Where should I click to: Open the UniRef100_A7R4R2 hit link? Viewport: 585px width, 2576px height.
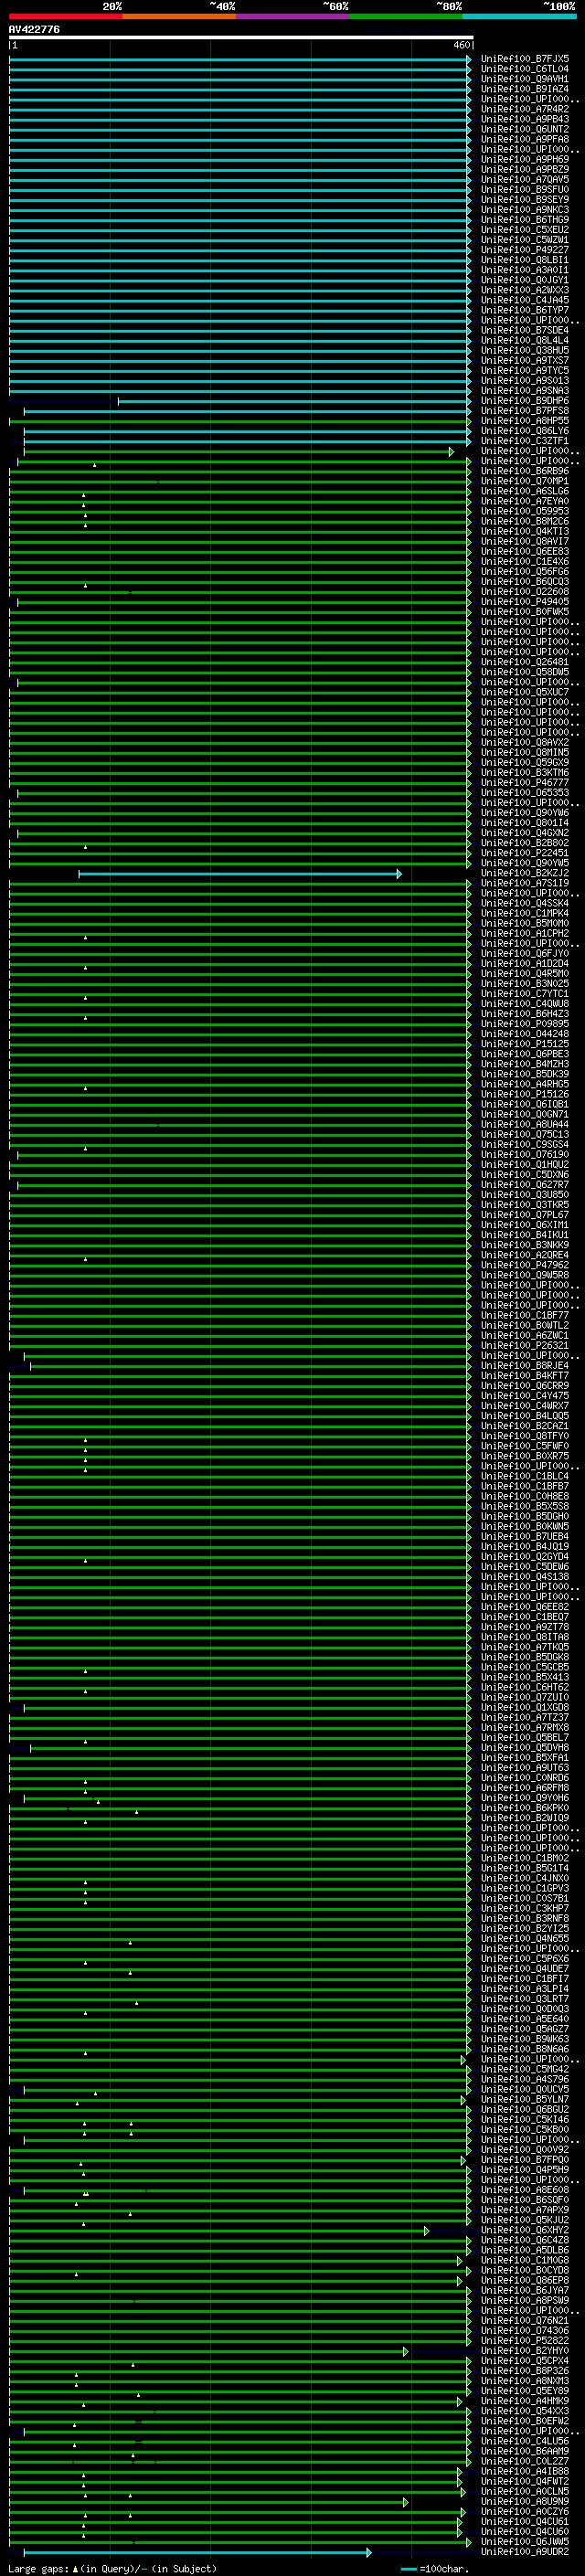(x=524, y=109)
